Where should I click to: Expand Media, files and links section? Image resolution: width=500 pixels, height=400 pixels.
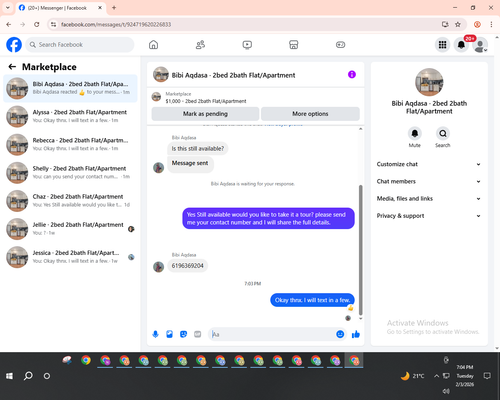click(429, 199)
